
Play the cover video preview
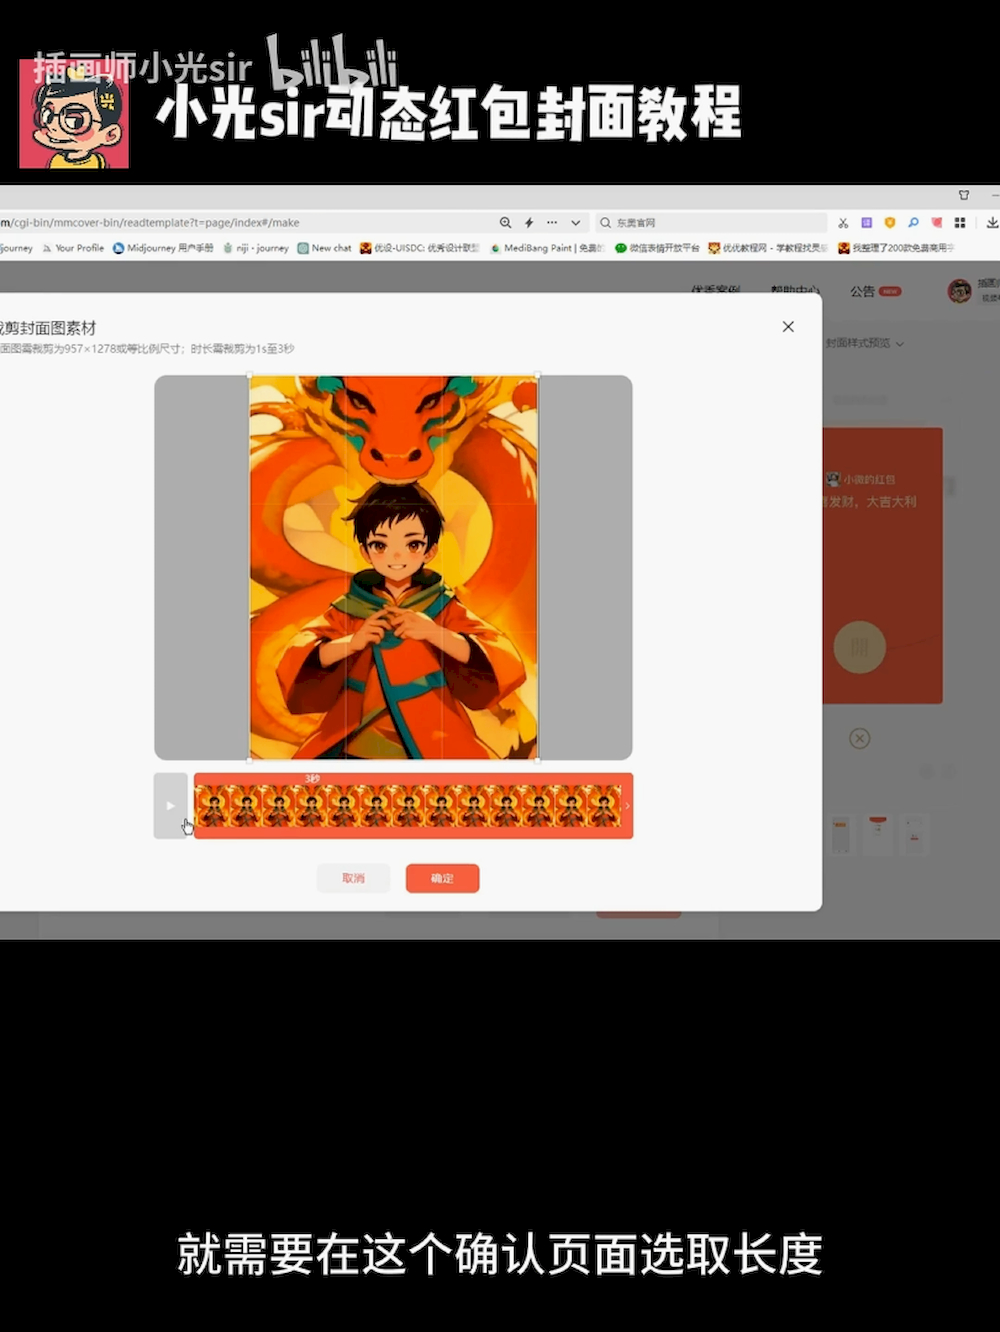171,806
